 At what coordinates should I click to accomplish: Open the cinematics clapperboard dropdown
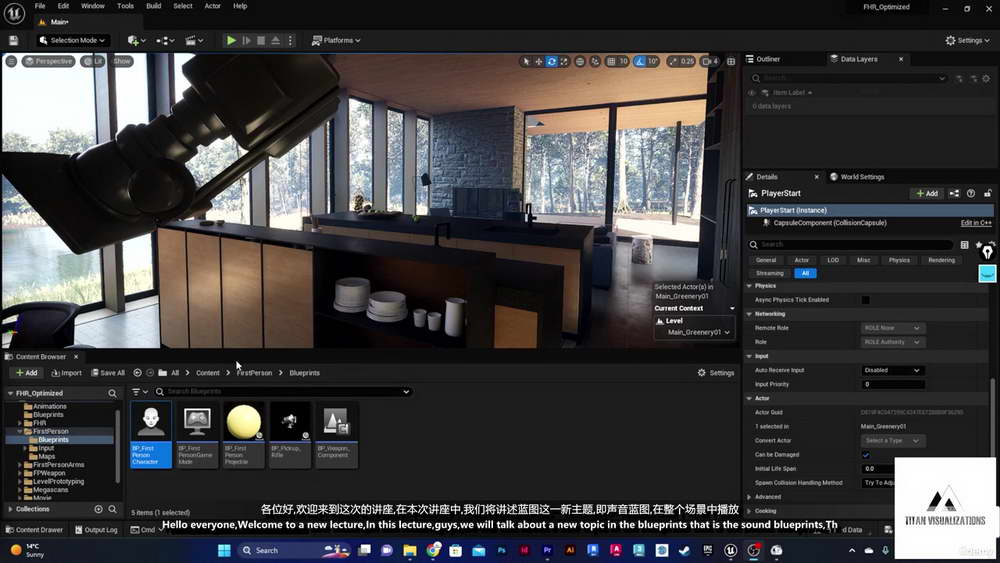click(194, 40)
